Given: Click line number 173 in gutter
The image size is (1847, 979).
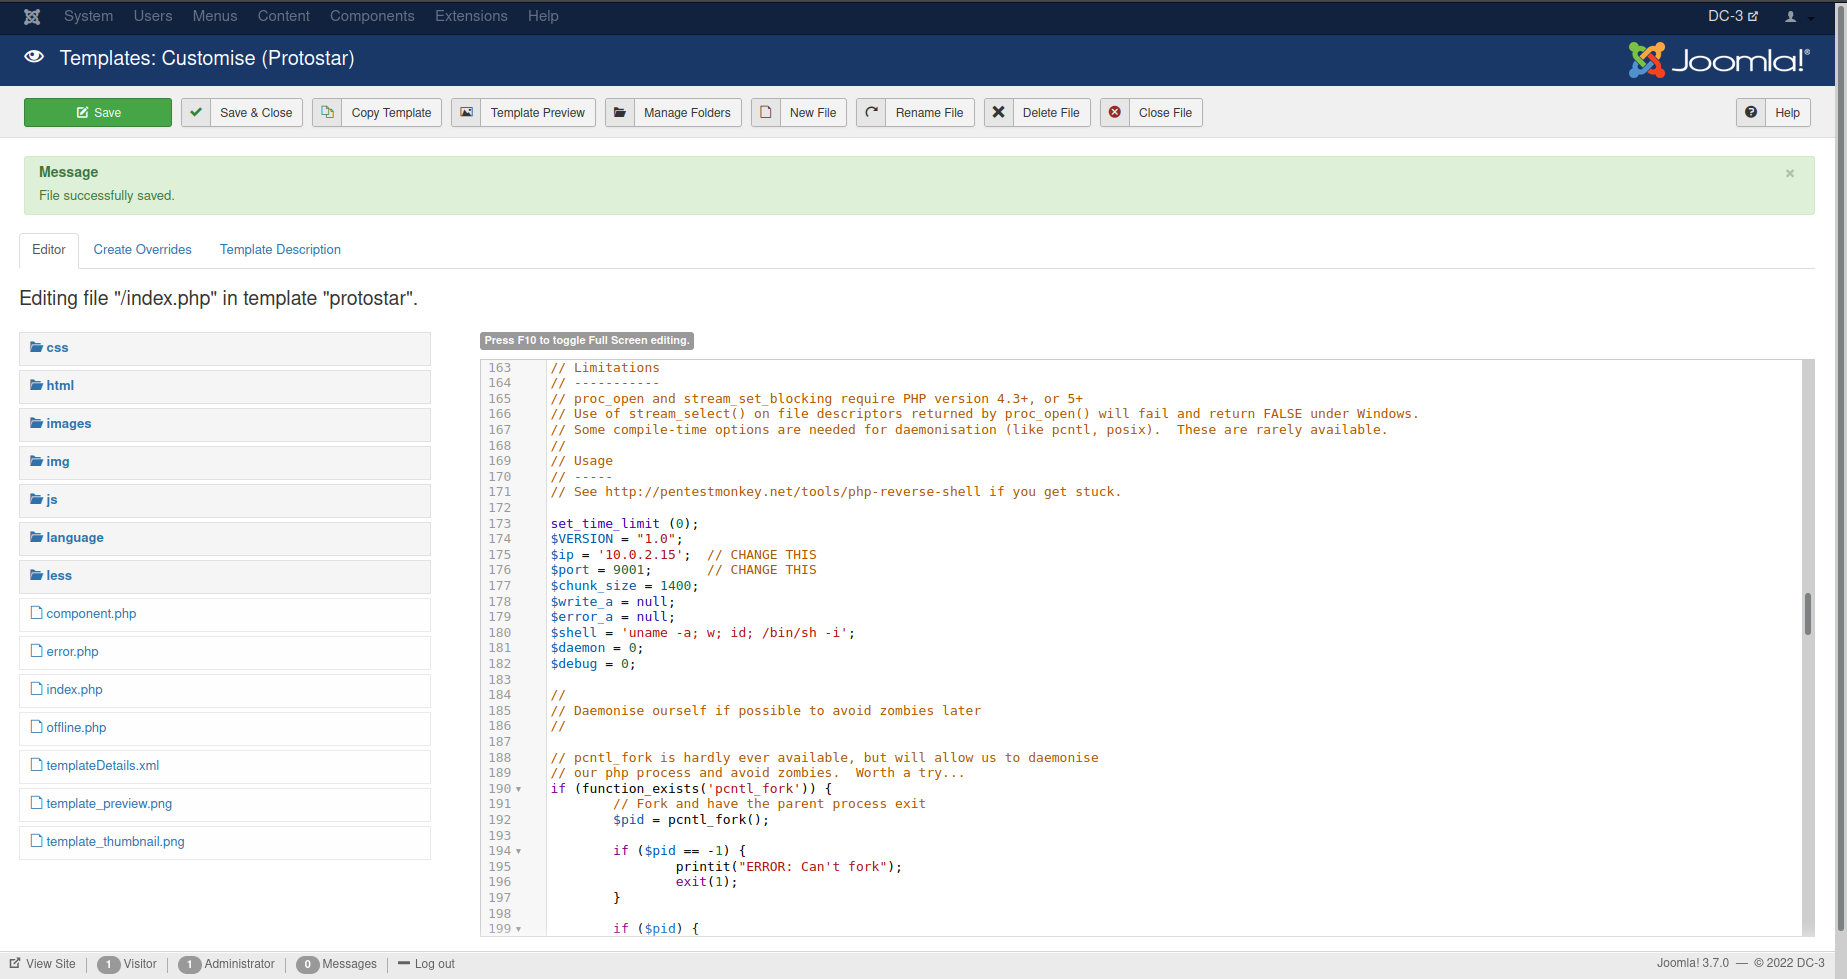Looking at the screenshot, I should 499,524.
